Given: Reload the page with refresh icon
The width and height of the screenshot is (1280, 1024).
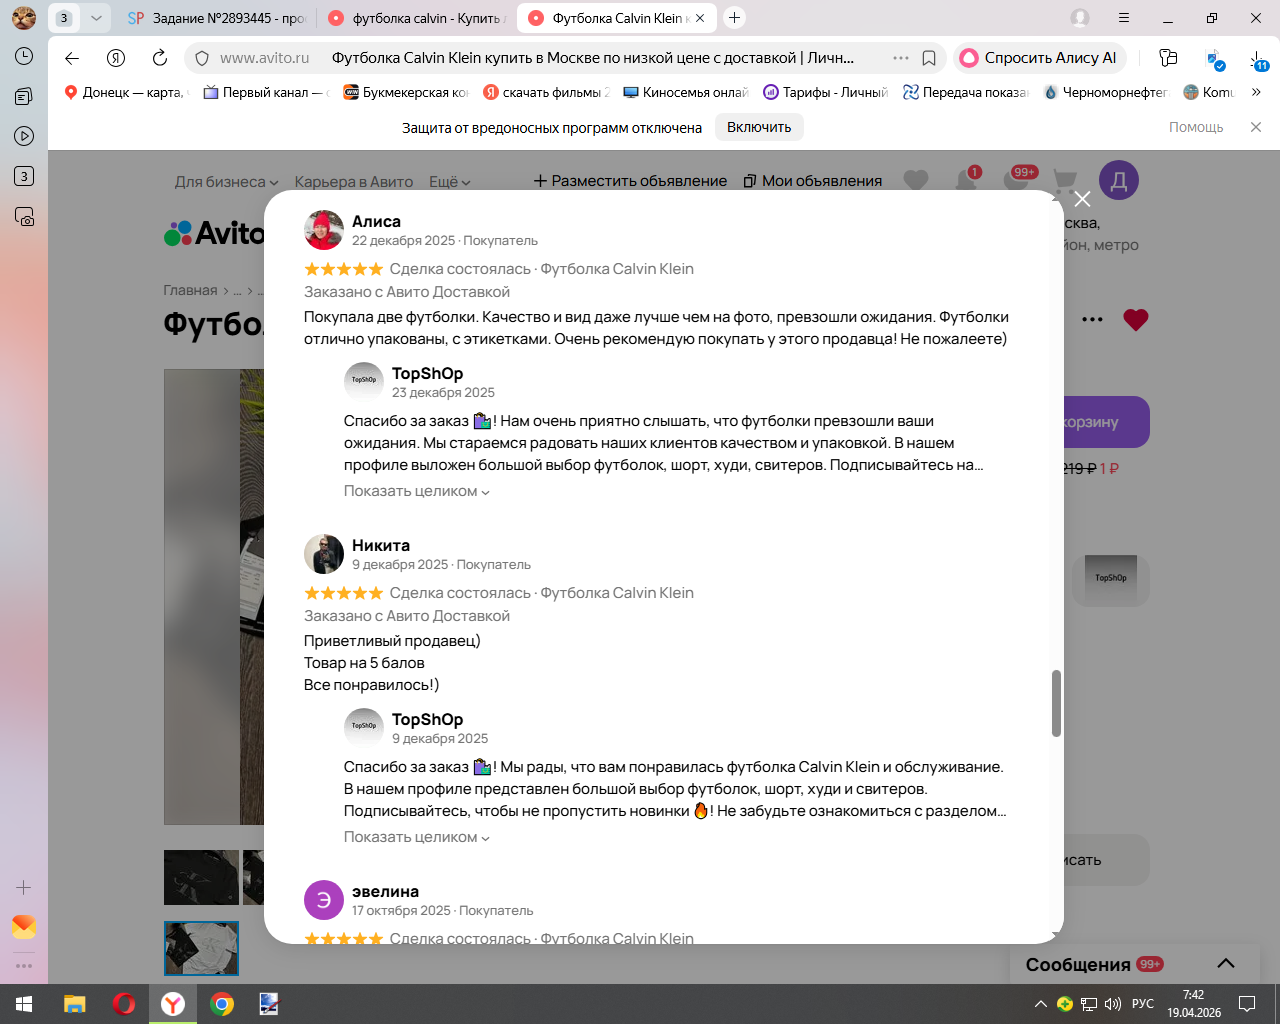Looking at the screenshot, I should (x=160, y=58).
